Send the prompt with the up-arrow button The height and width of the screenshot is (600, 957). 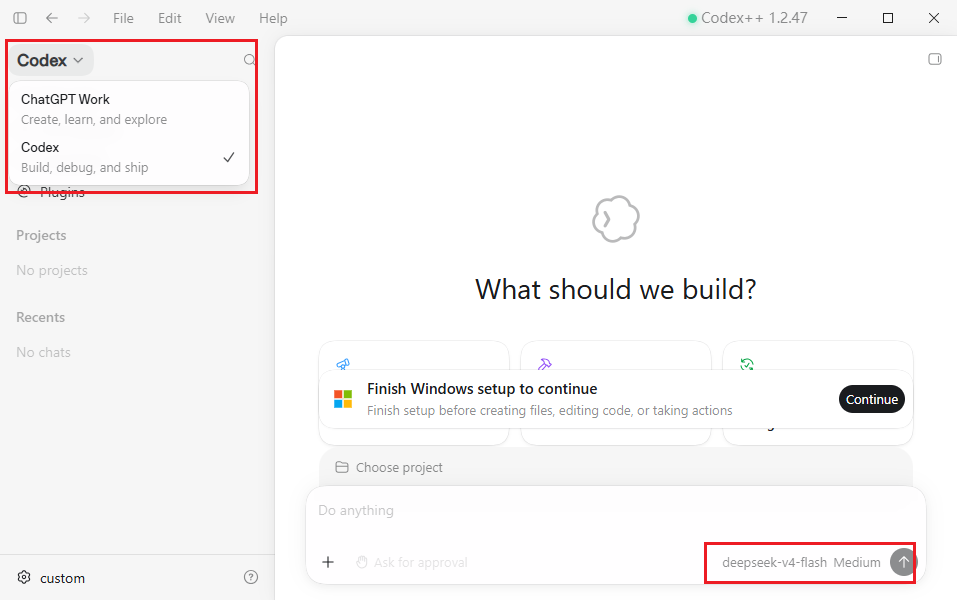[903, 562]
